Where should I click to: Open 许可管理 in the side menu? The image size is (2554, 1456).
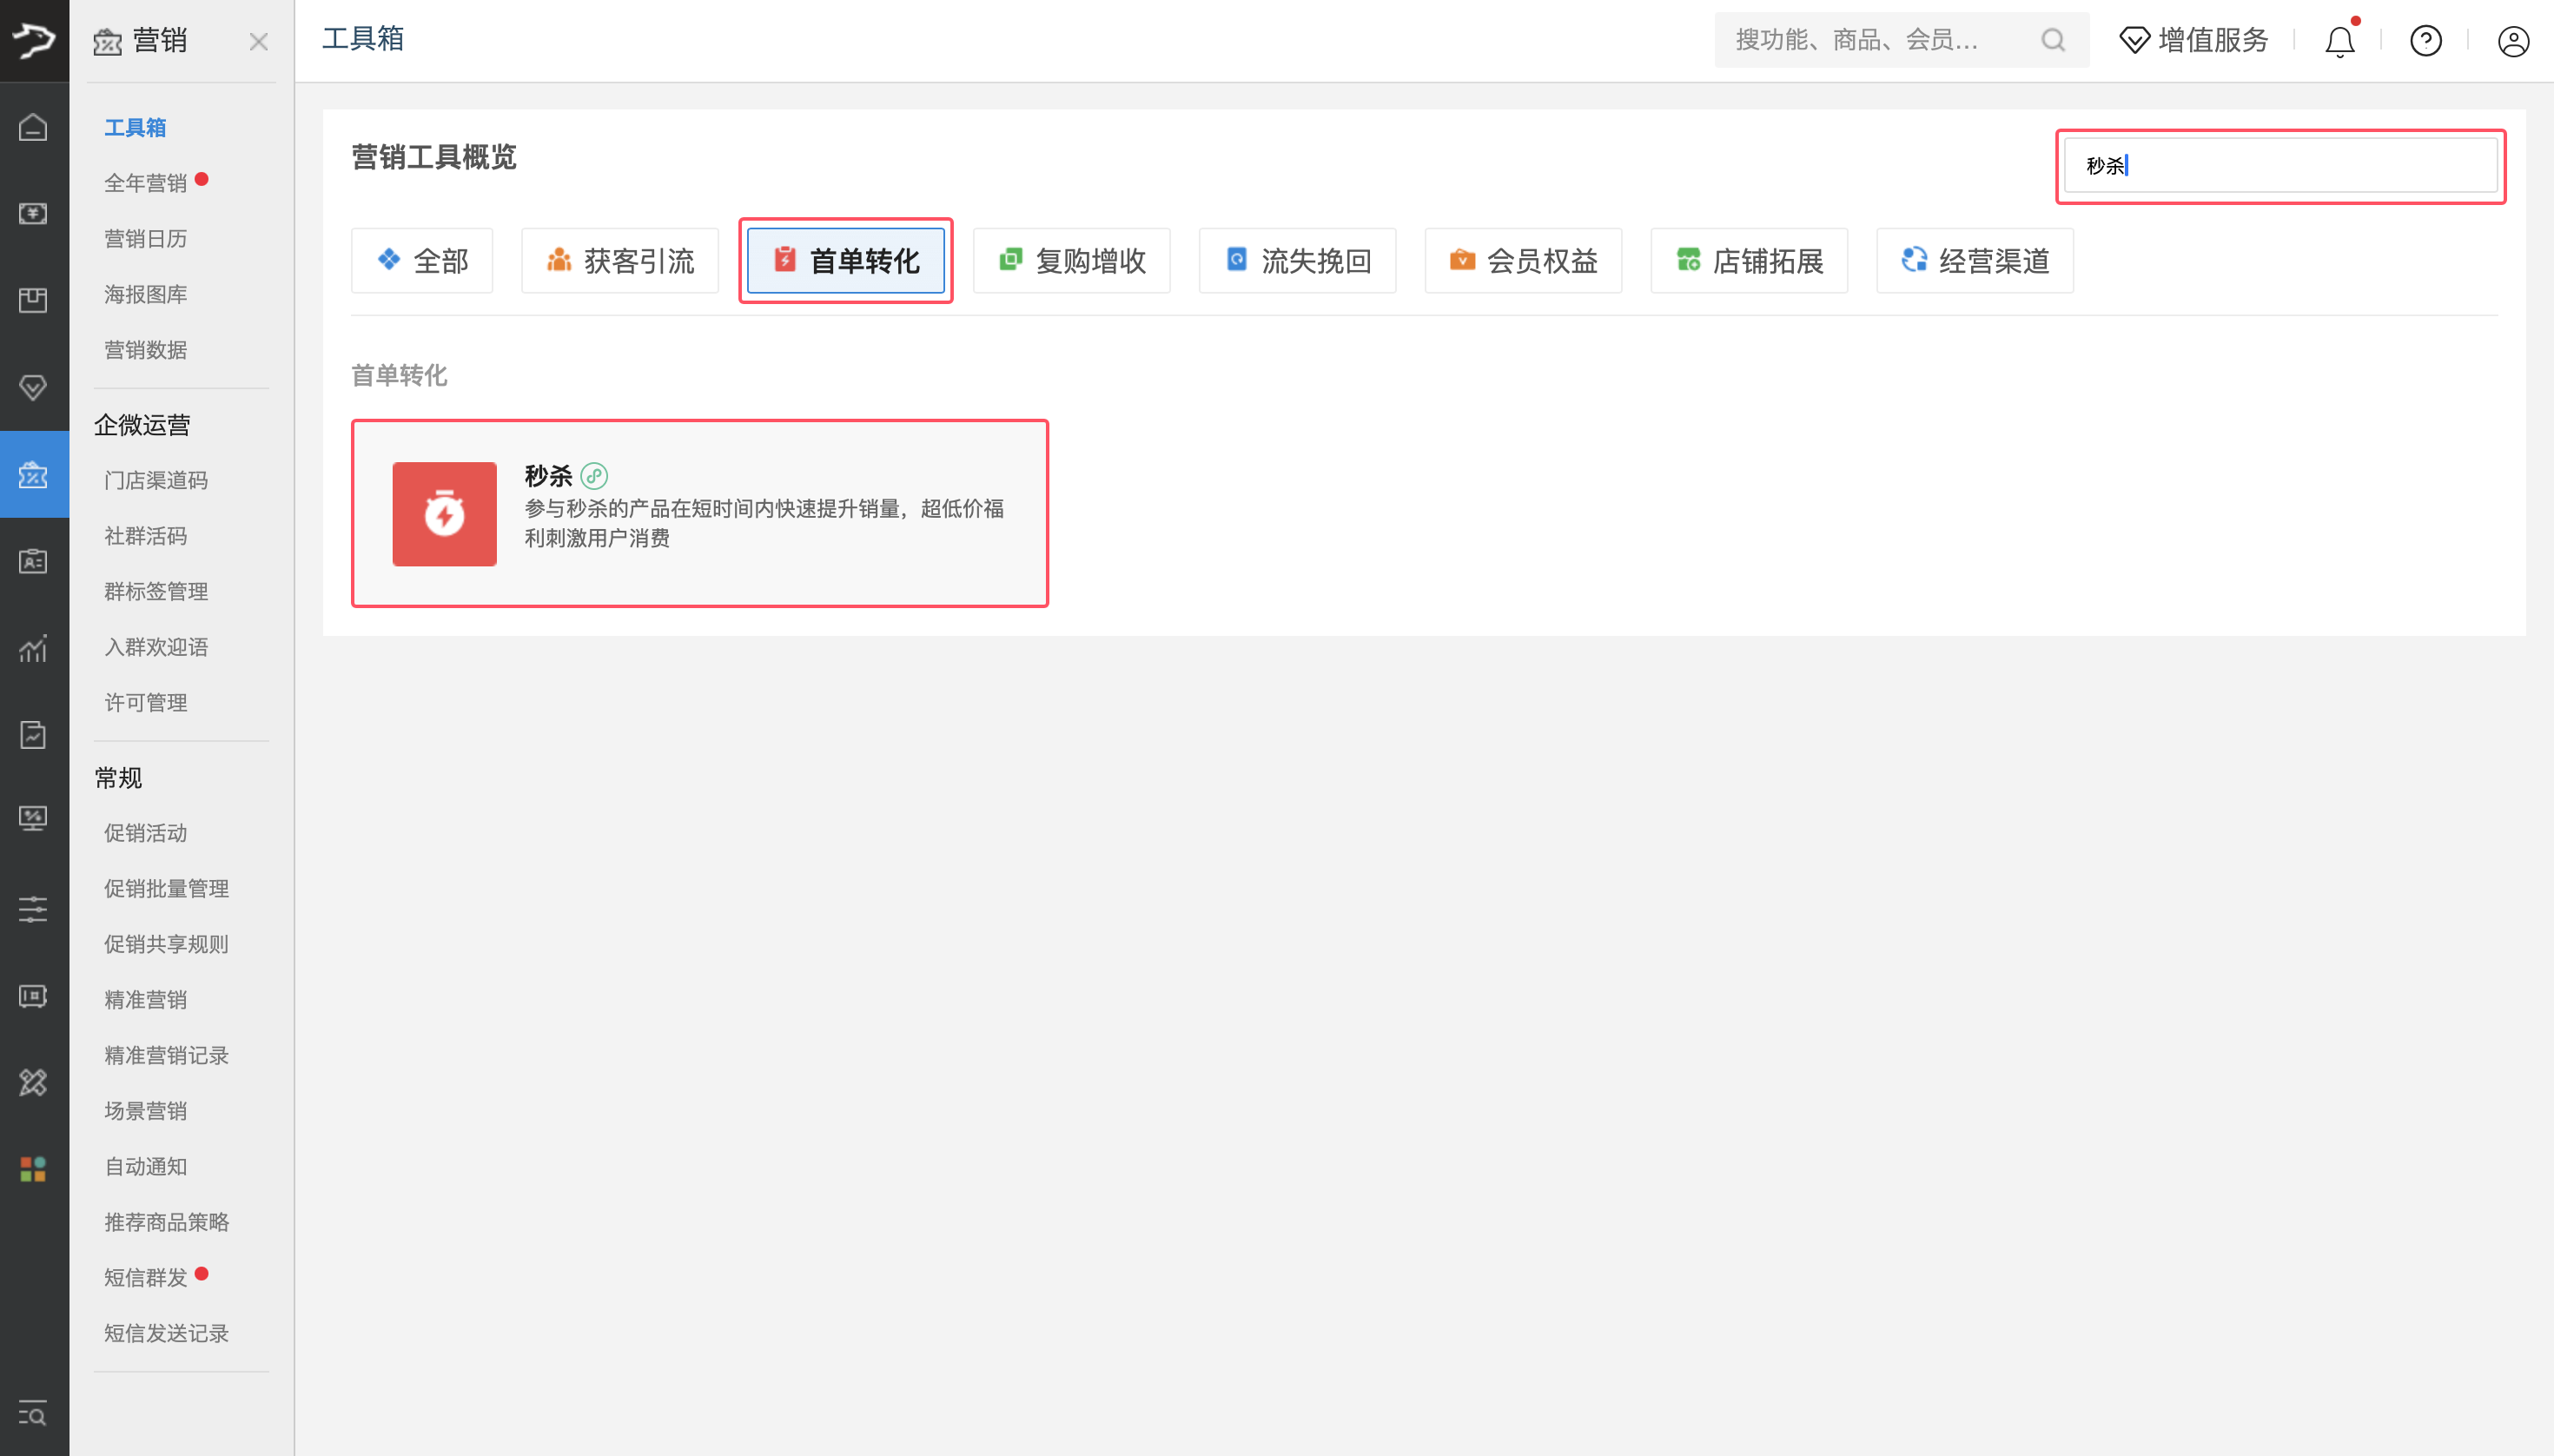pyautogui.click(x=146, y=703)
